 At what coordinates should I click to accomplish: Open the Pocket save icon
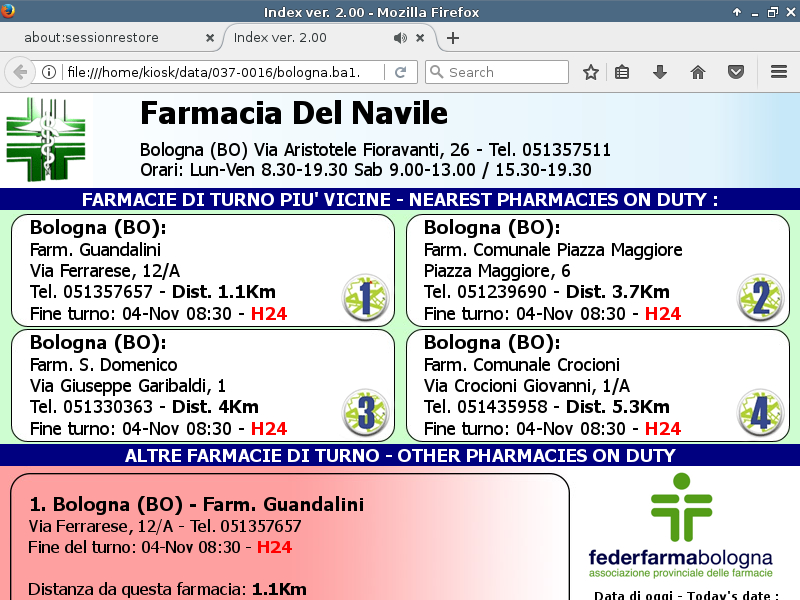coord(735,72)
